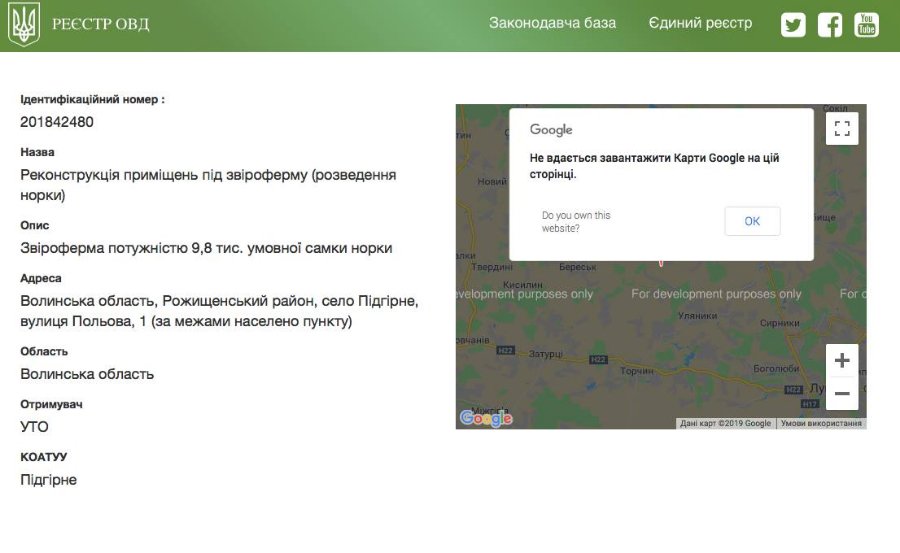Open the Єдиний реєстр menu item
Viewport: 900px width, 553px height.
pyautogui.click(x=700, y=23)
